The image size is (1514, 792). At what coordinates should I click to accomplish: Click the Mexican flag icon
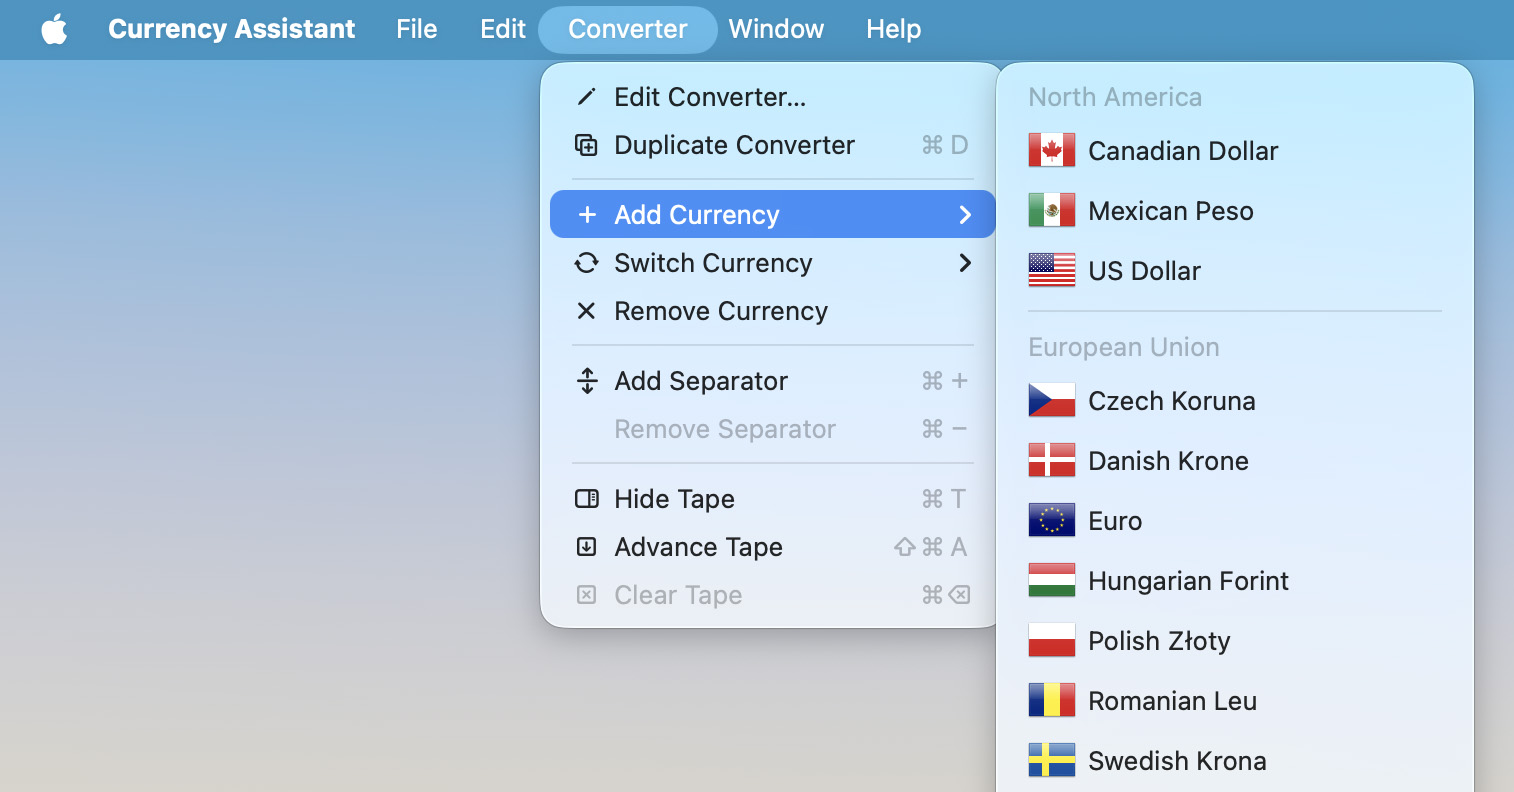coord(1051,210)
